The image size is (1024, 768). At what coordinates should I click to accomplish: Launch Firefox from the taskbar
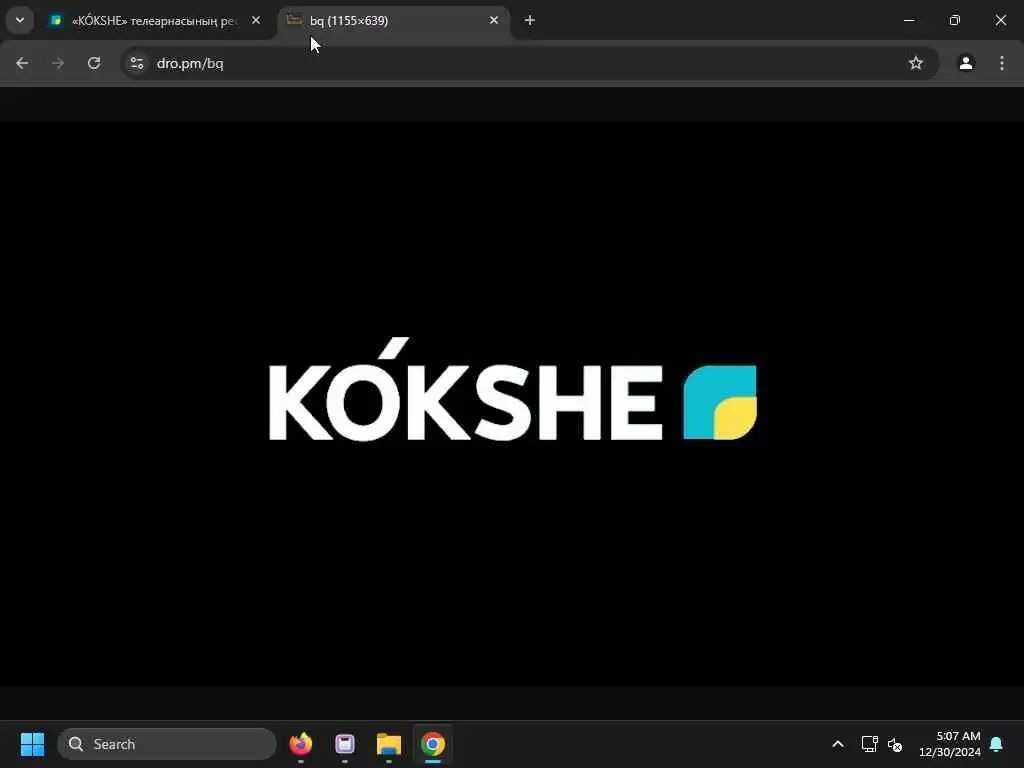300,744
